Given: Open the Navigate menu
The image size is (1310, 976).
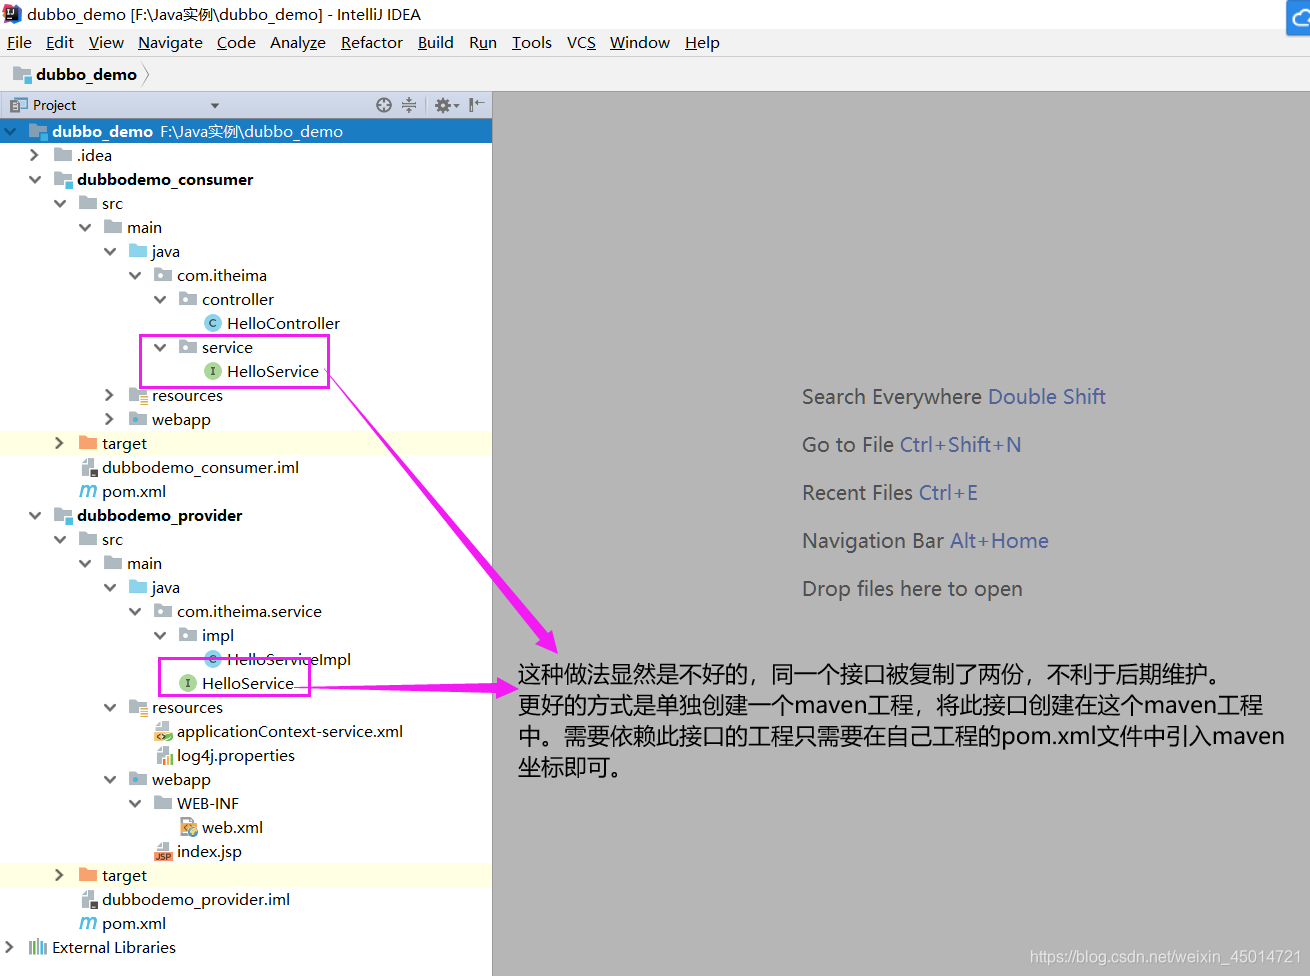Looking at the screenshot, I should (x=170, y=42).
